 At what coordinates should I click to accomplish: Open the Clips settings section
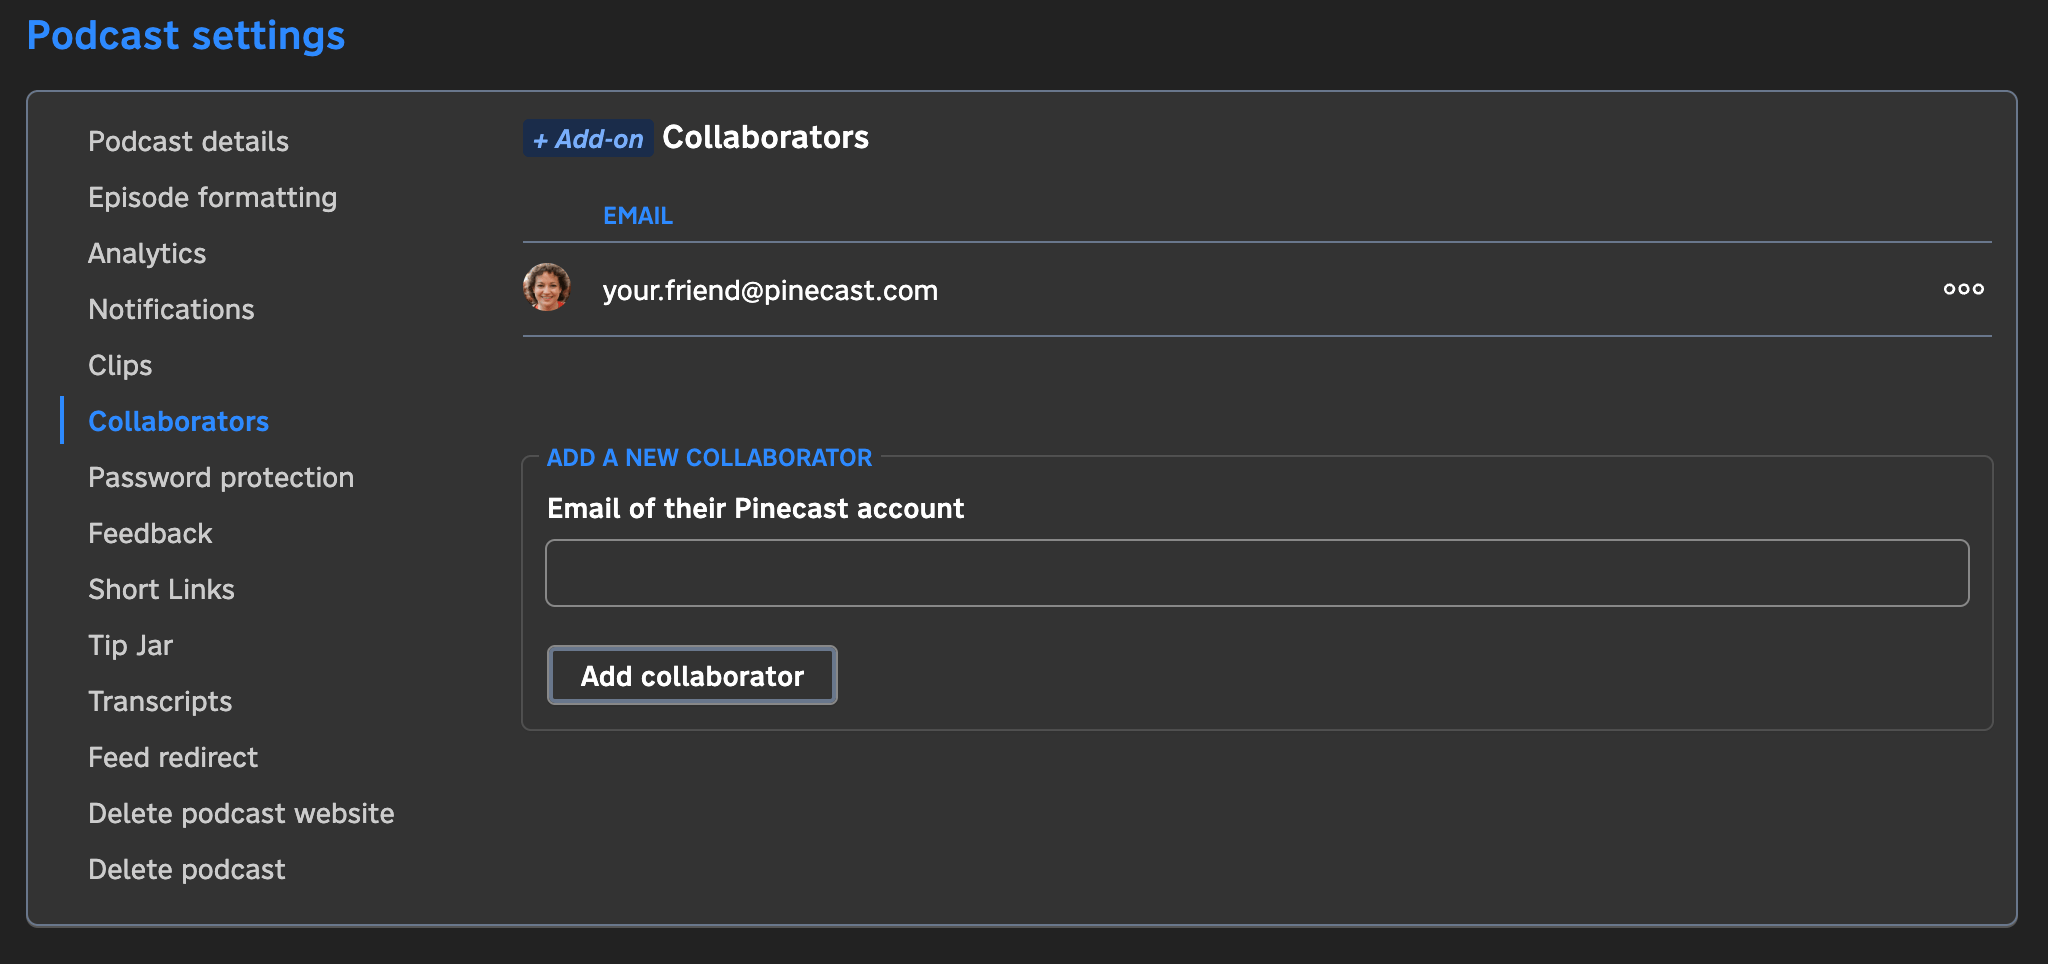[119, 365]
